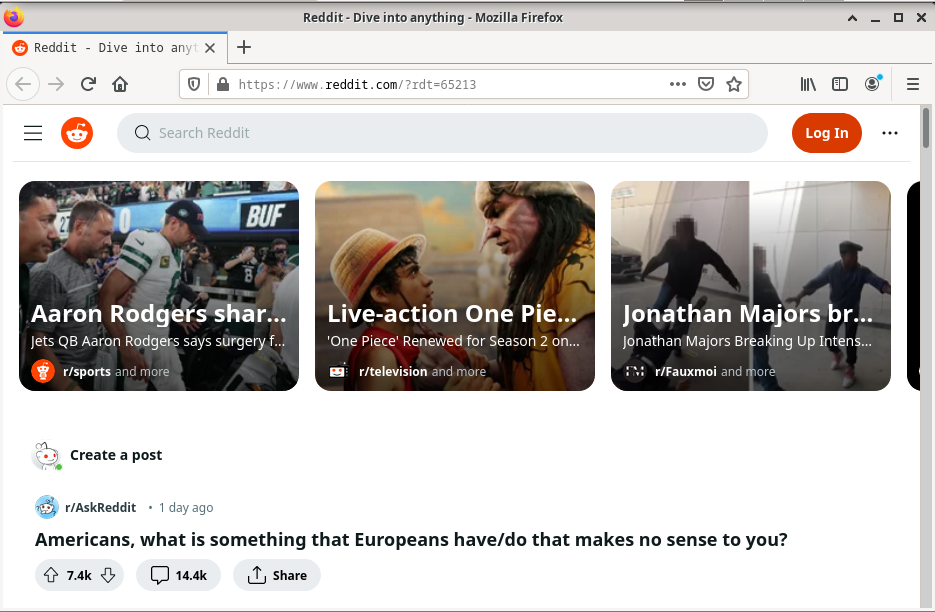Visit r/sports community link
This screenshot has height=612, width=935.
[87, 372]
